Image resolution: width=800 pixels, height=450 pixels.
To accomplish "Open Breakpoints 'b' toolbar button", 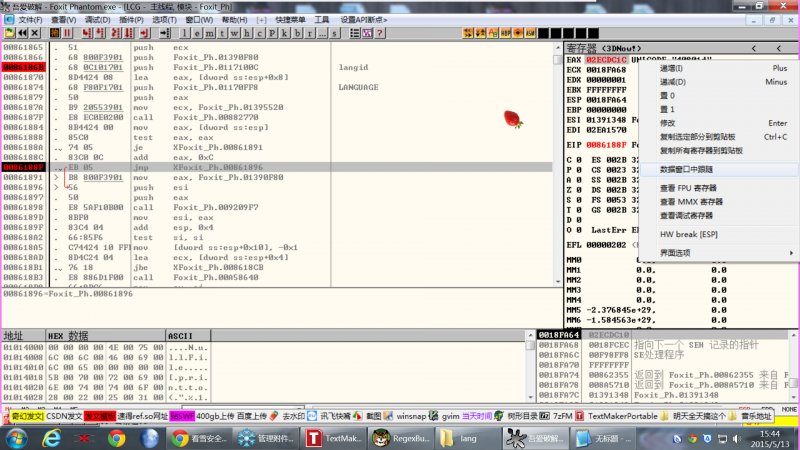I will (x=297, y=33).
